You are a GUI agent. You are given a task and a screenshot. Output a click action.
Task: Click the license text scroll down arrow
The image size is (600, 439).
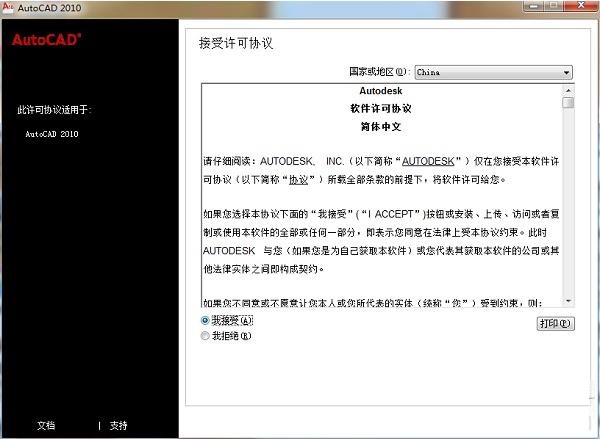pos(568,301)
